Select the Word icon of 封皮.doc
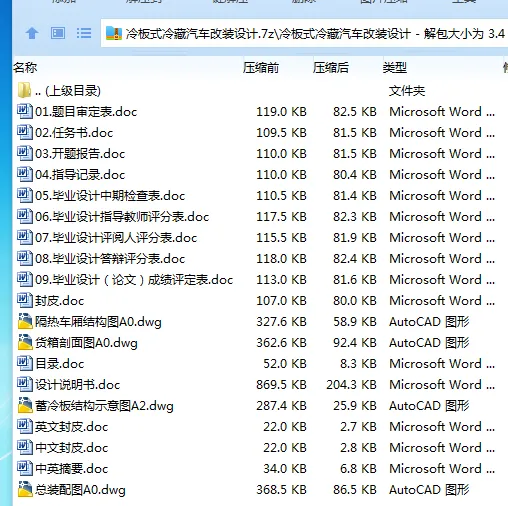This screenshot has height=506, width=508. tap(25, 300)
